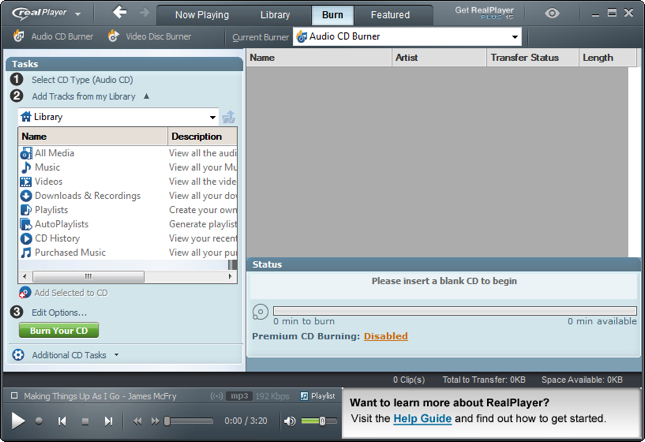
Task: Click the CD capacity progress bar
Action: (x=455, y=311)
